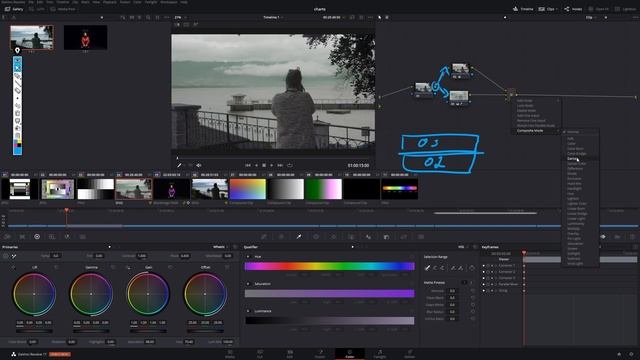Toggle the Hue qualifier on or off
Viewport: 640px width, 360px height.
point(248,257)
